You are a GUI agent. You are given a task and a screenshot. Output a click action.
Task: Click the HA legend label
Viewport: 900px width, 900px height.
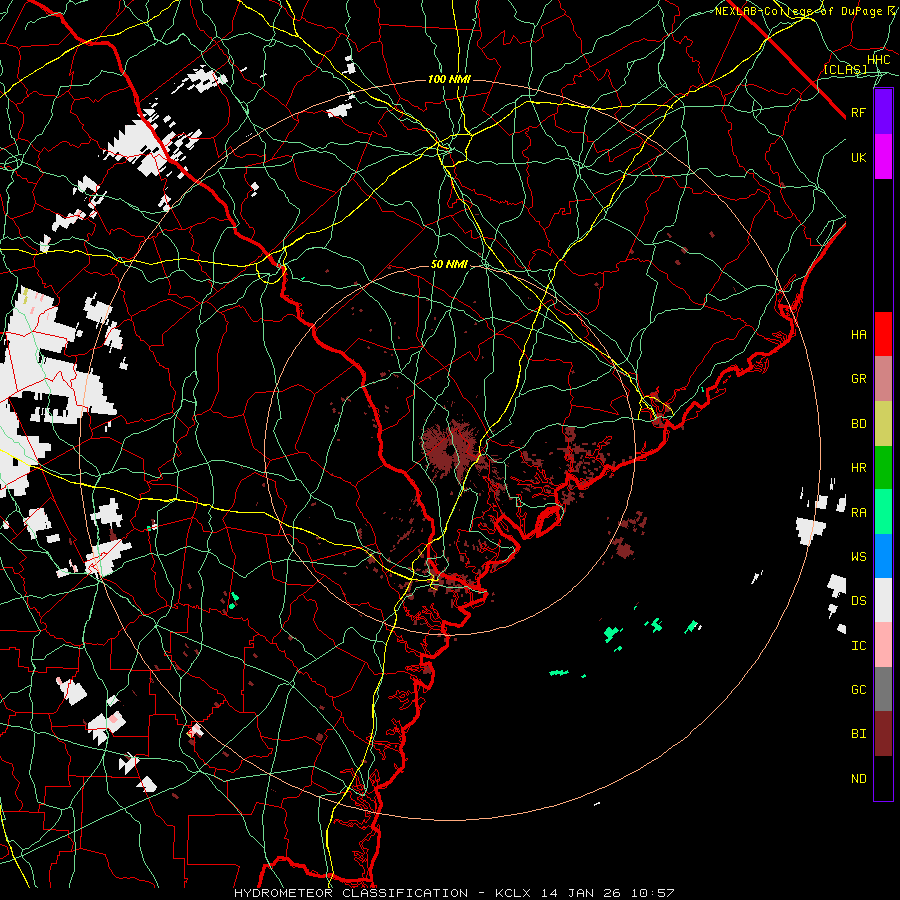(x=858, y=335)
